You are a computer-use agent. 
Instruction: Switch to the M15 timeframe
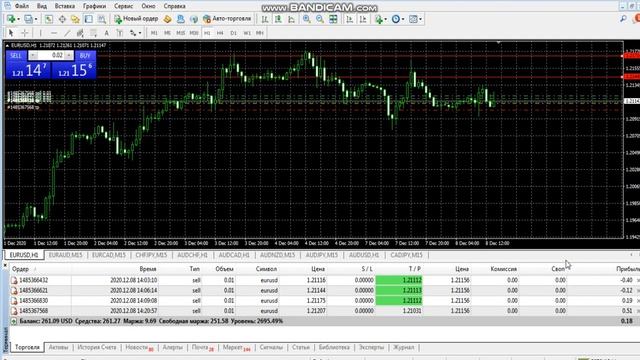click(x=180, y=33)
